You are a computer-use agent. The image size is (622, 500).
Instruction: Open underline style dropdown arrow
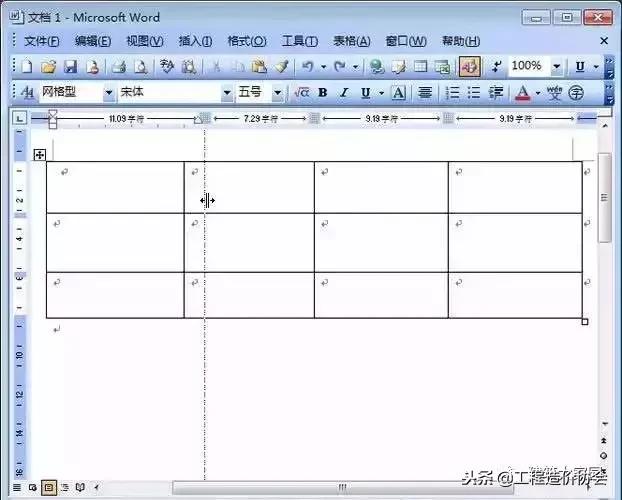[382, 93]
